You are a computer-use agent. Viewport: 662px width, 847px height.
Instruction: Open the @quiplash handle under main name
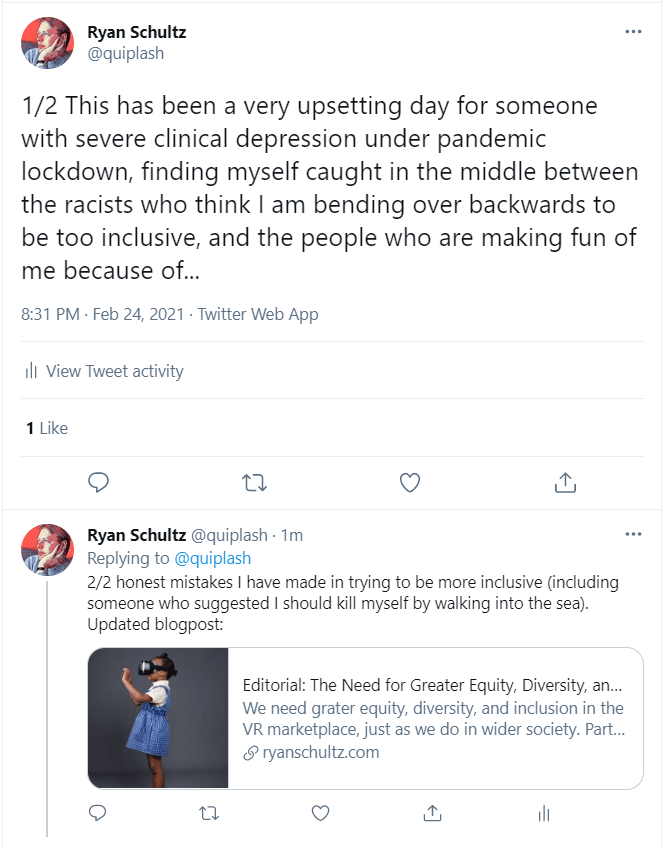tap(126, 53)
